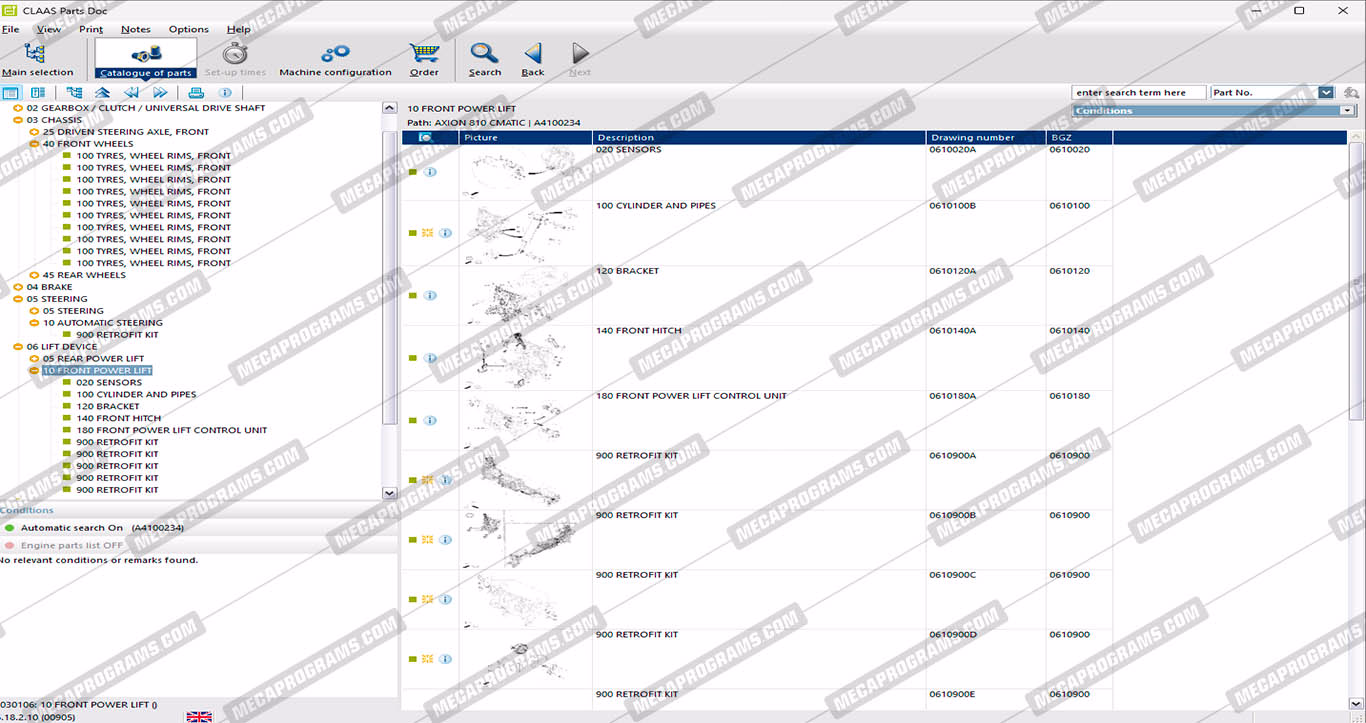
Task: Open the Main selection tree icon
Action: (36, 54)
